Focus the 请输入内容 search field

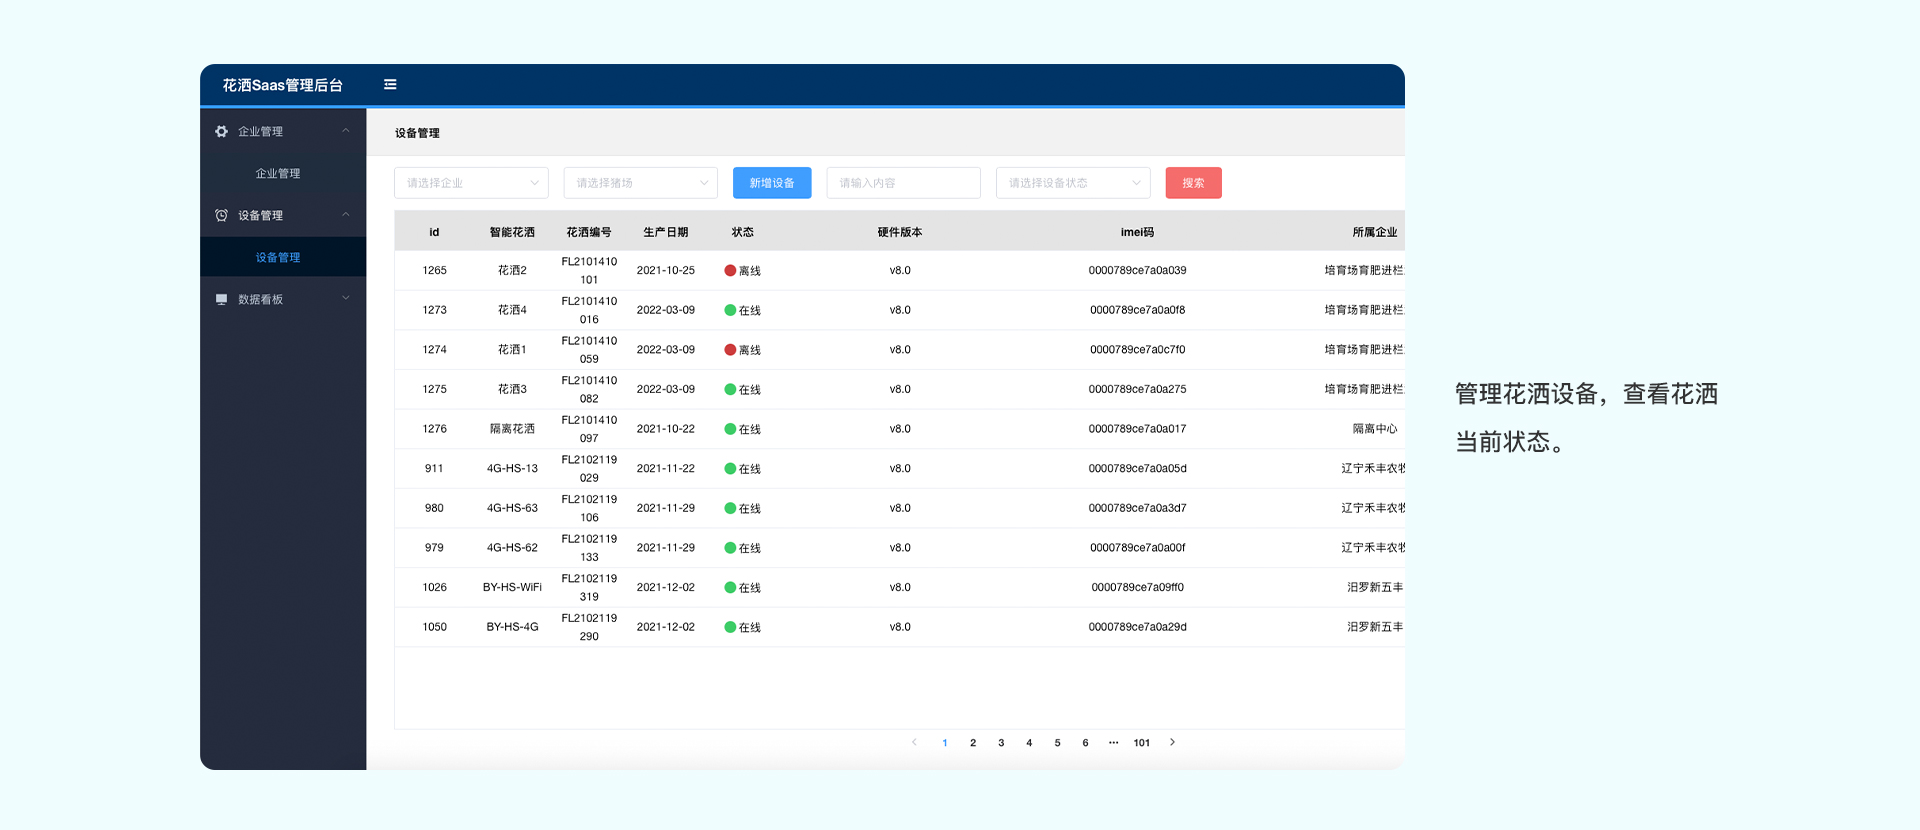click(x=903, y=183)
